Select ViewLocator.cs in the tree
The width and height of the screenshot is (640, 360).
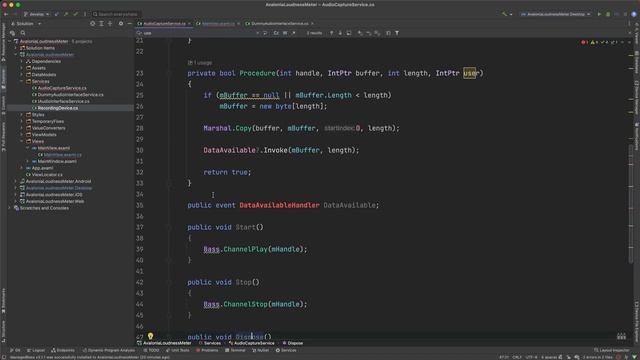click(x=47, y=175)
